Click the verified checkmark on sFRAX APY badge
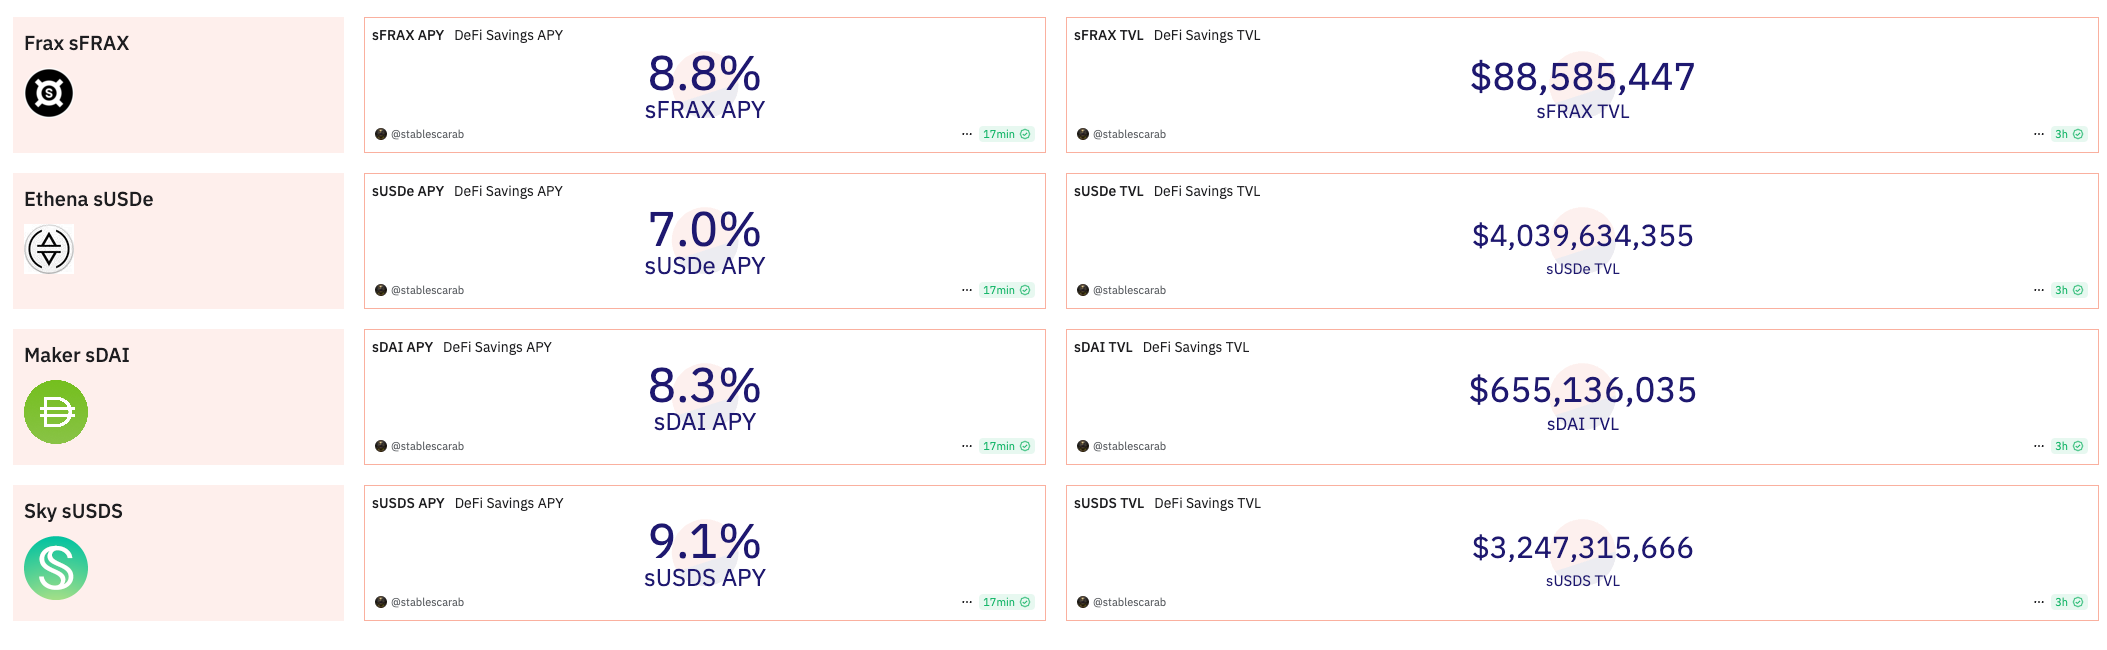The width and height of the screenshot is (2107, 650). tap(1024, 133)
